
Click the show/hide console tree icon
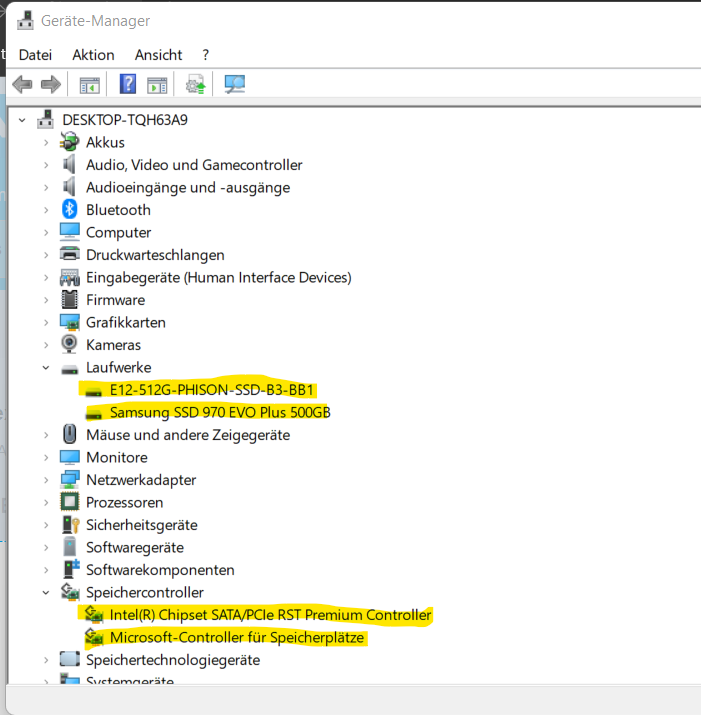point(90,84)
